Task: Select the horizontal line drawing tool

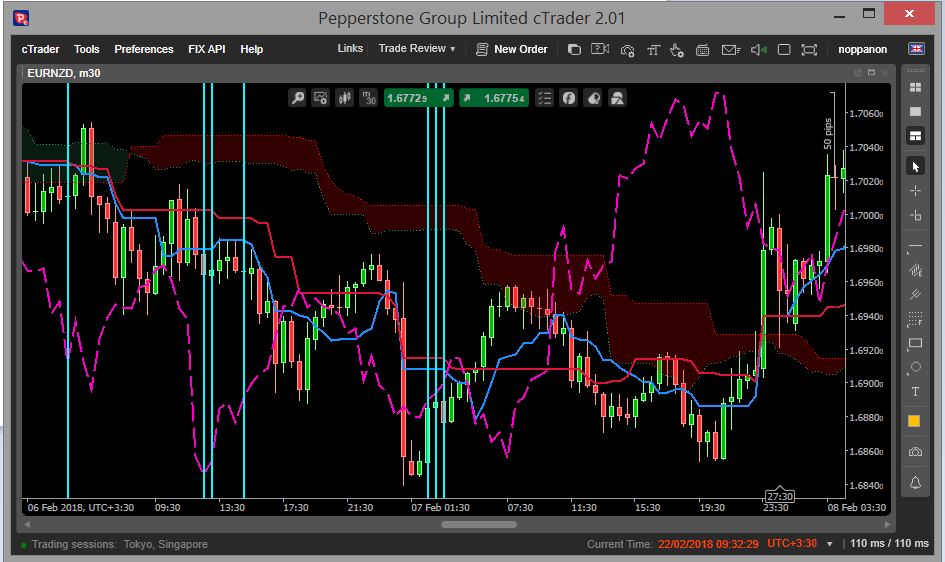Action: (915, 247)
